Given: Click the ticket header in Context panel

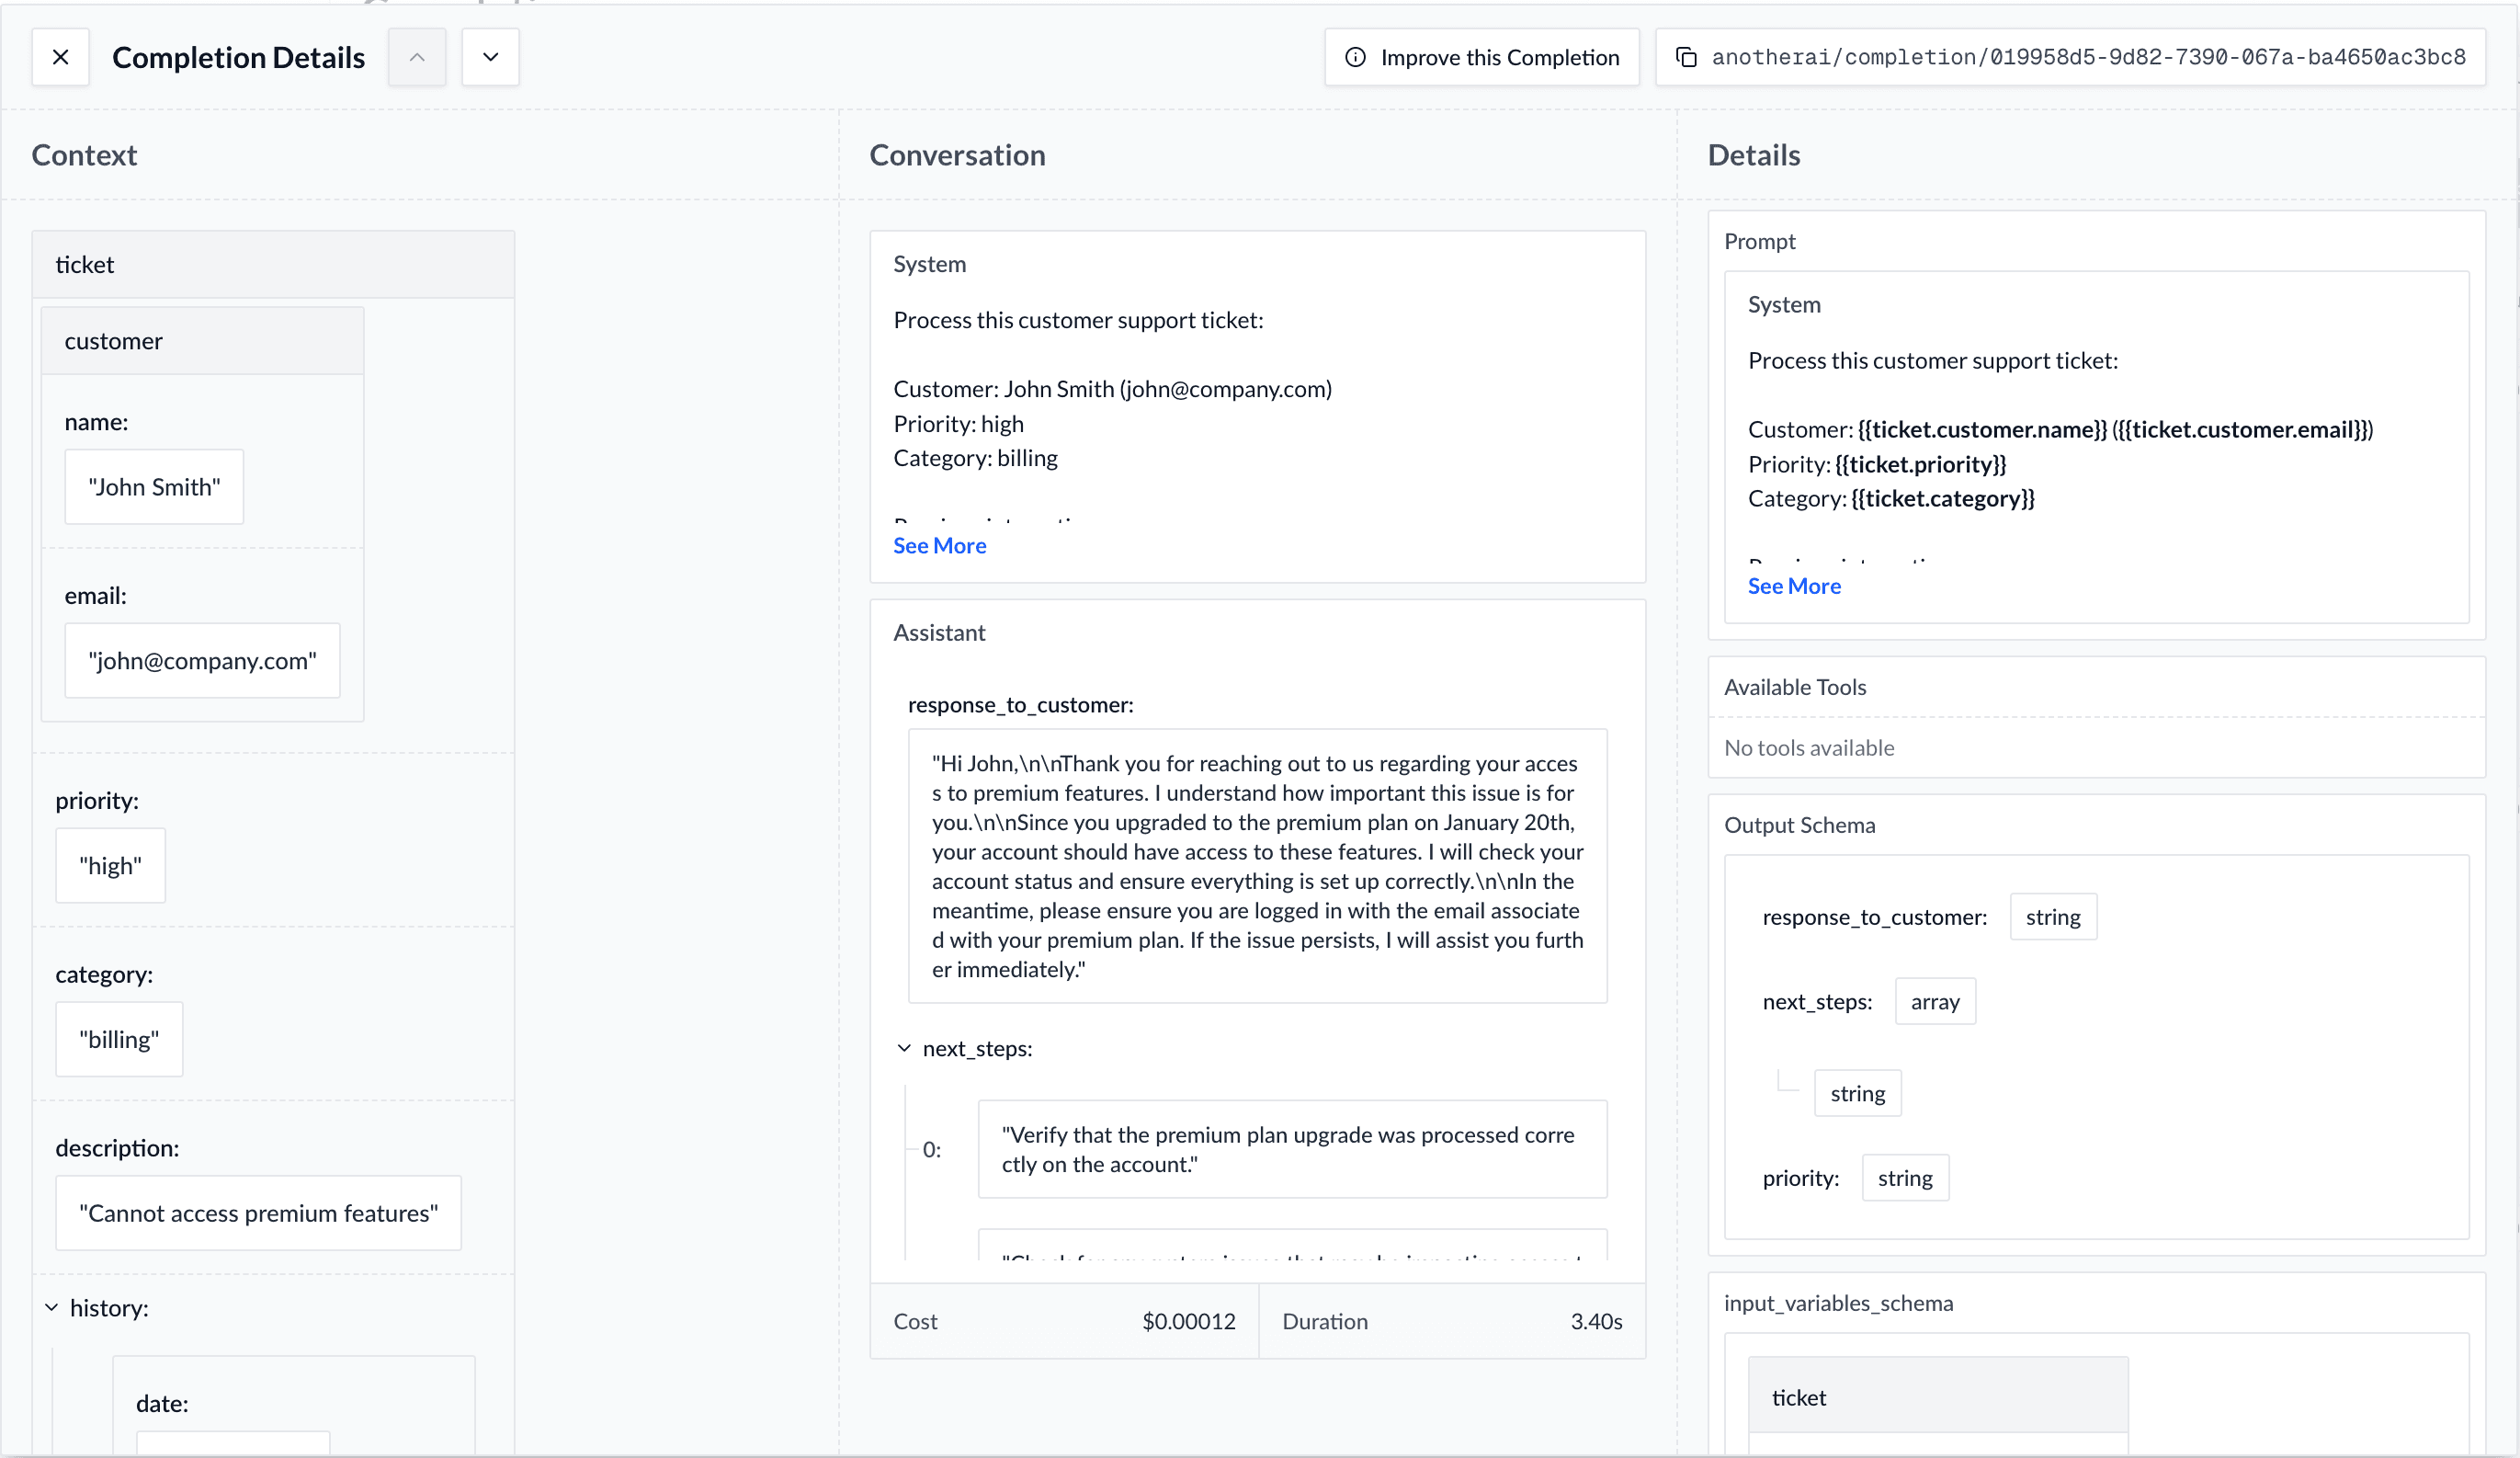Looking at the screenshot, I should point(273,264).
